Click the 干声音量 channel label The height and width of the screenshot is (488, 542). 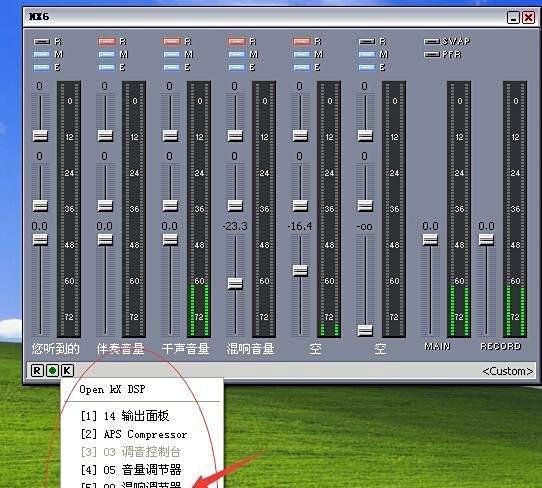[186, 349]
